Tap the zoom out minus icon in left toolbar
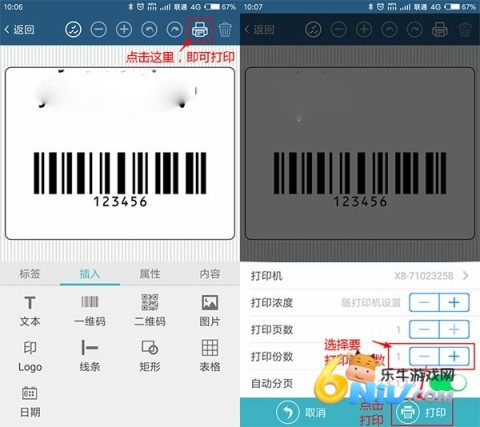The width and height of the screenshot is (480, 427). coord(99,30)
